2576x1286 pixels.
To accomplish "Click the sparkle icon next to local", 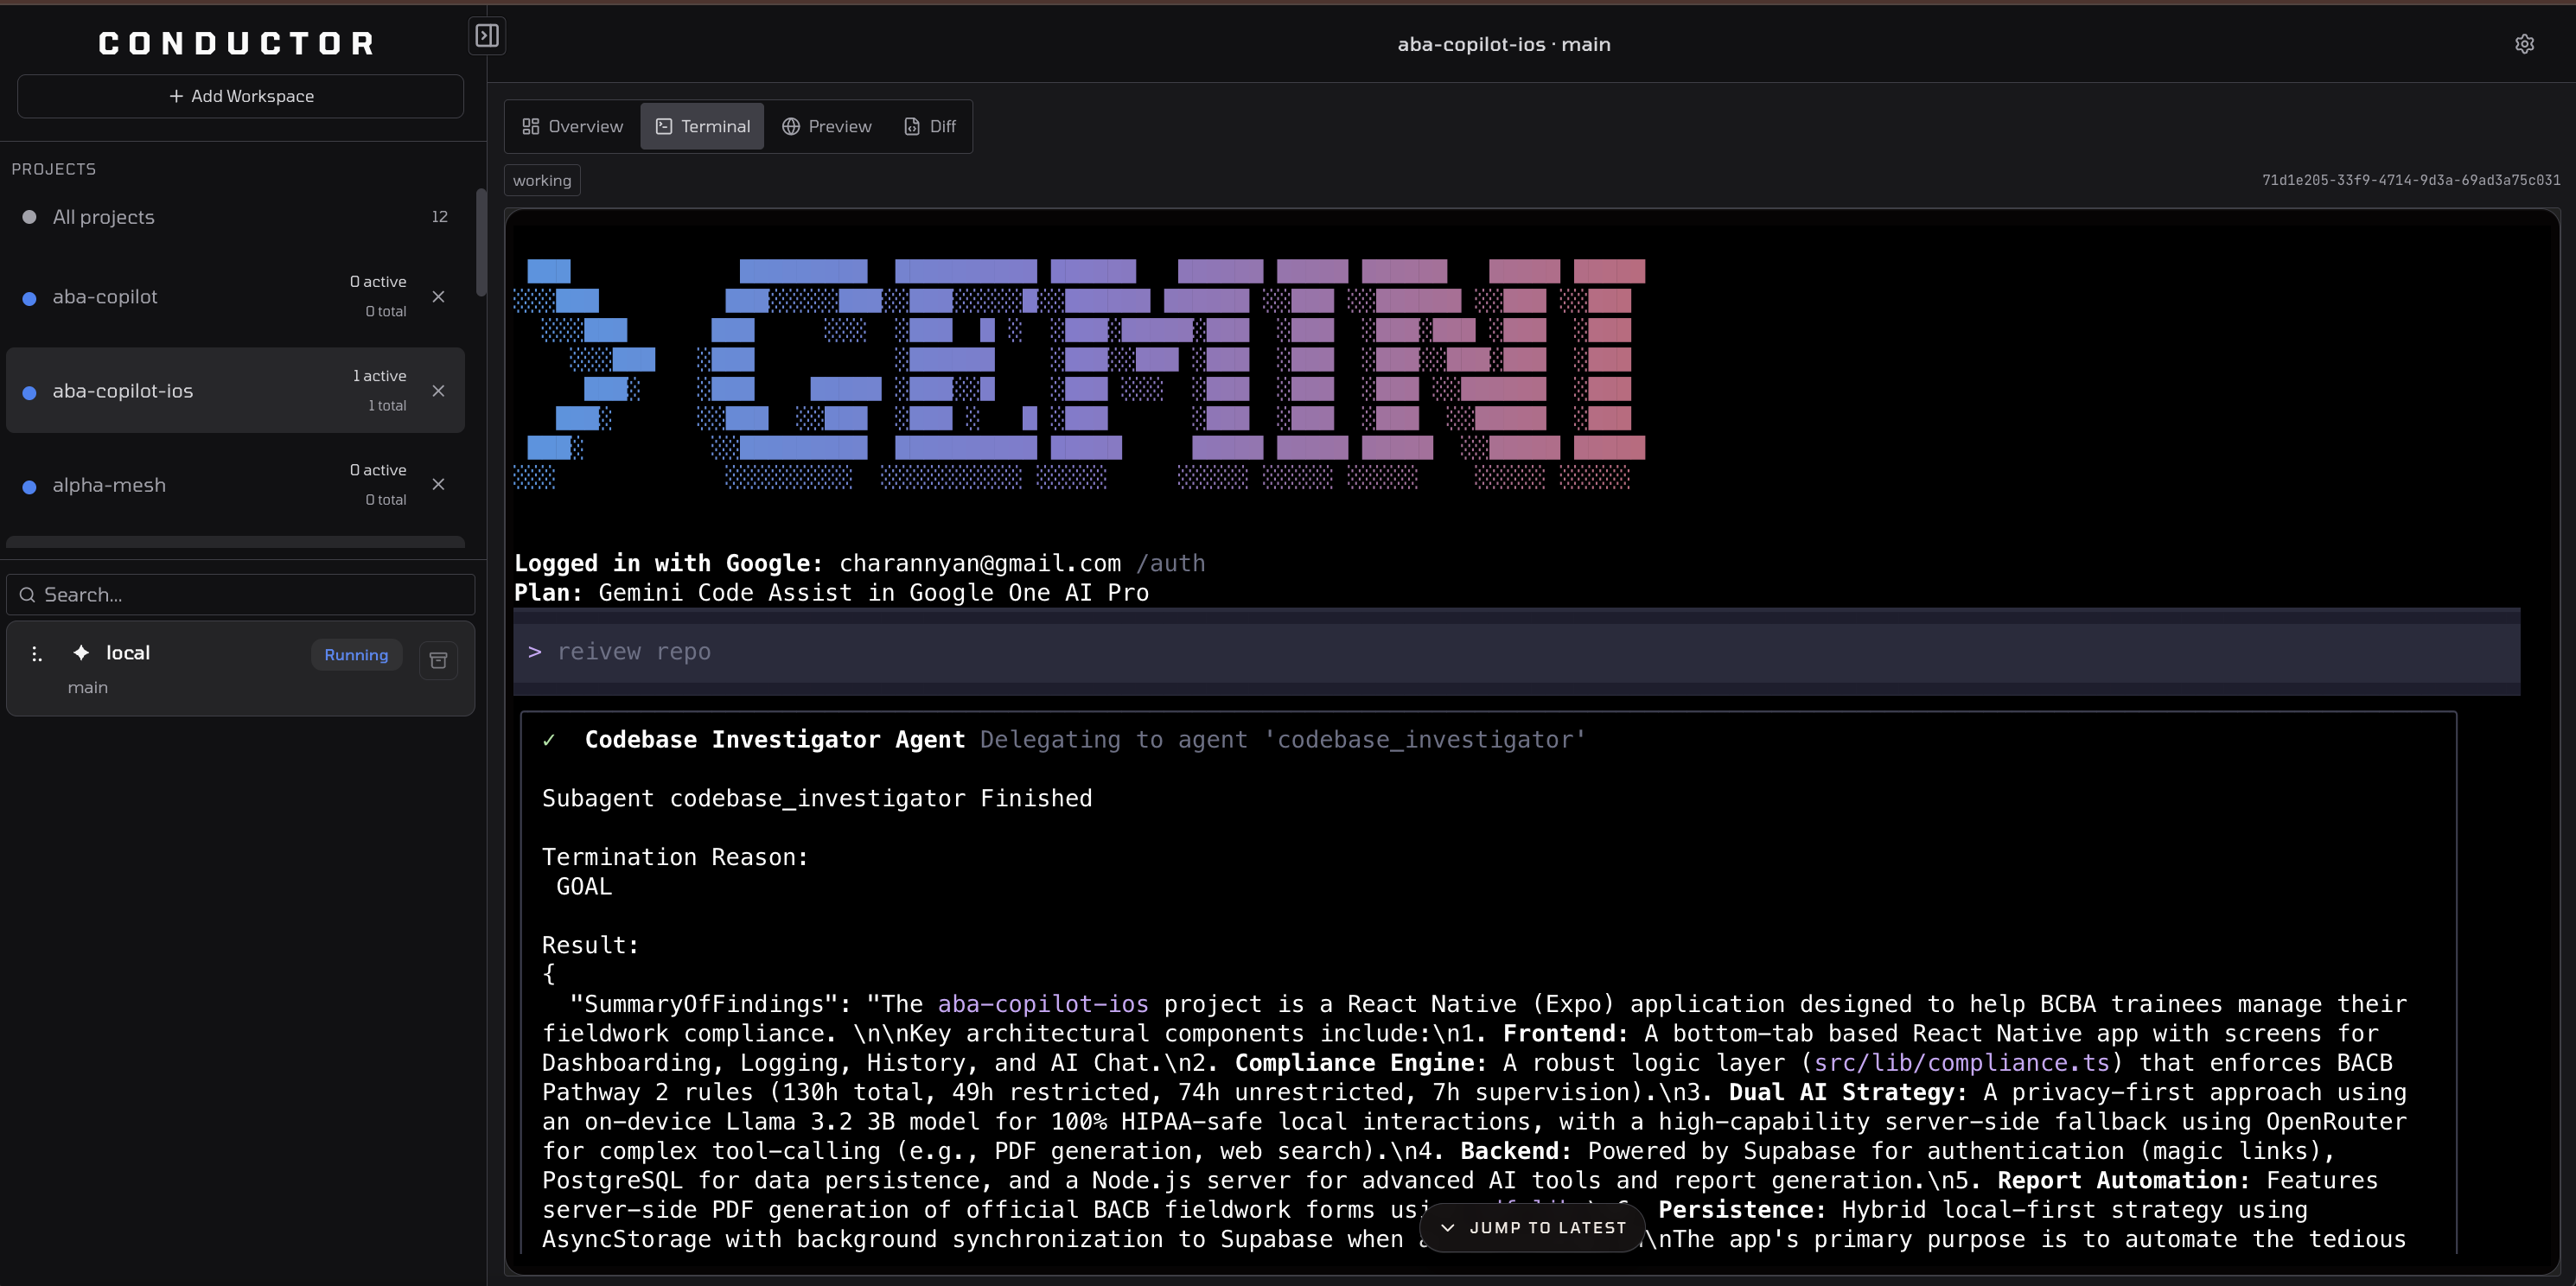I will click(81, 653).
